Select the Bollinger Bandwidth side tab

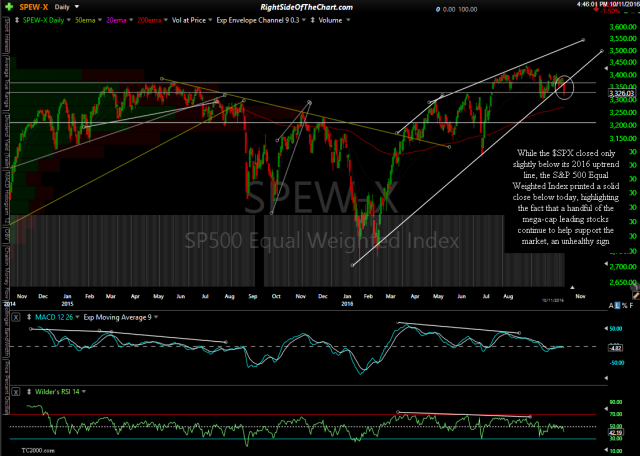click(x=6, y=328)
